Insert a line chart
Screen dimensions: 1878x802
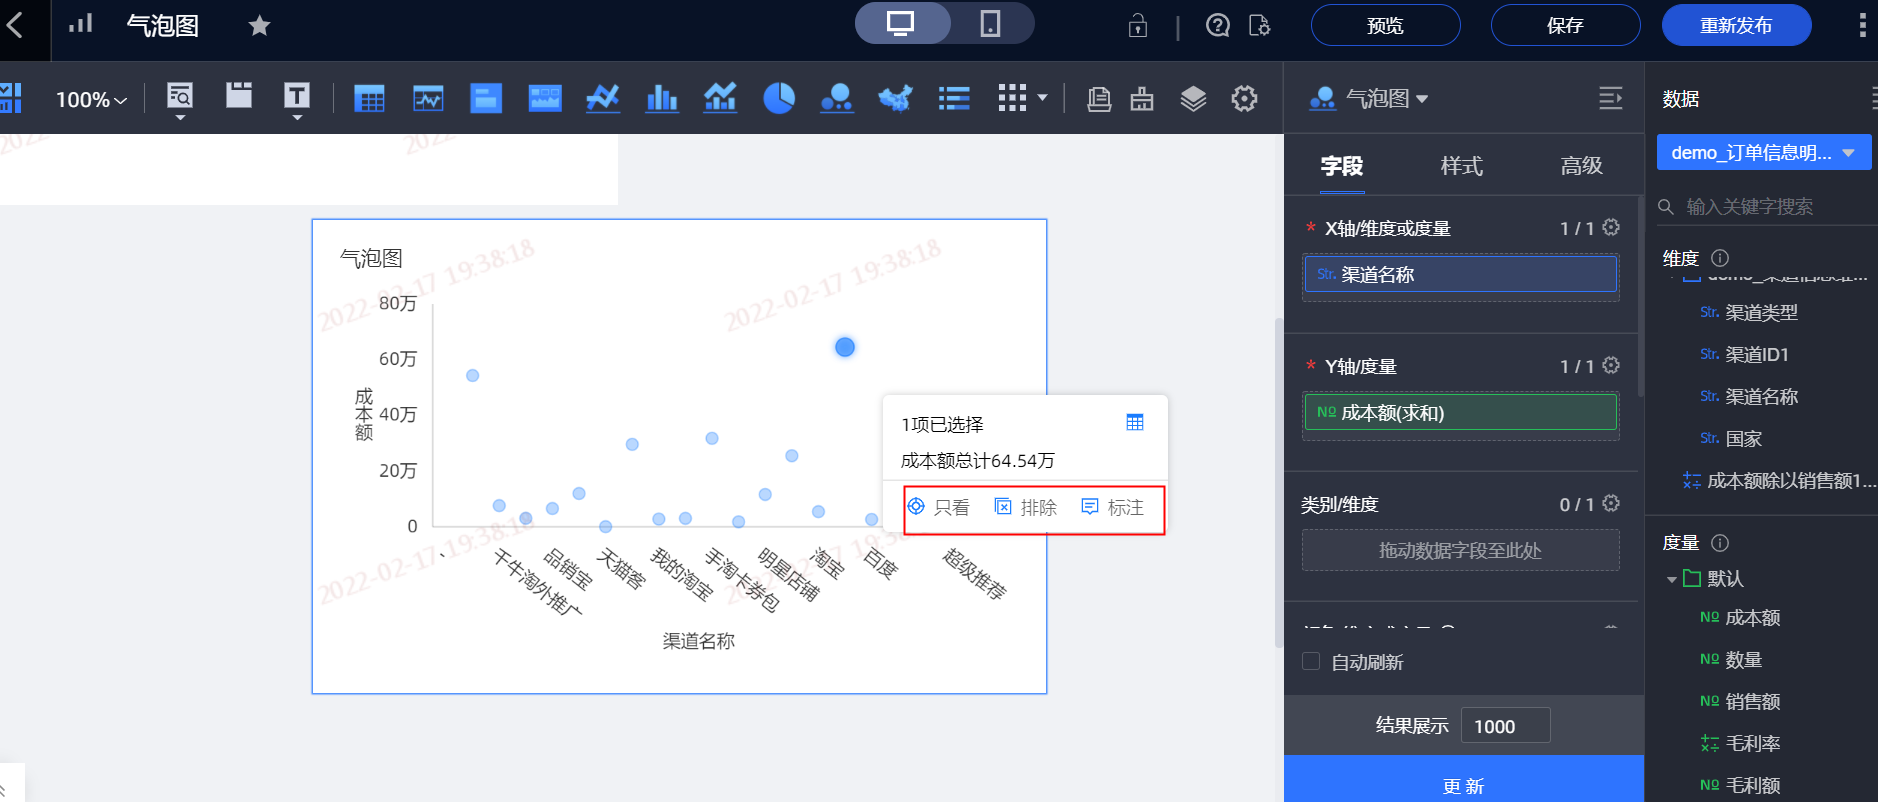pos(603,98)
